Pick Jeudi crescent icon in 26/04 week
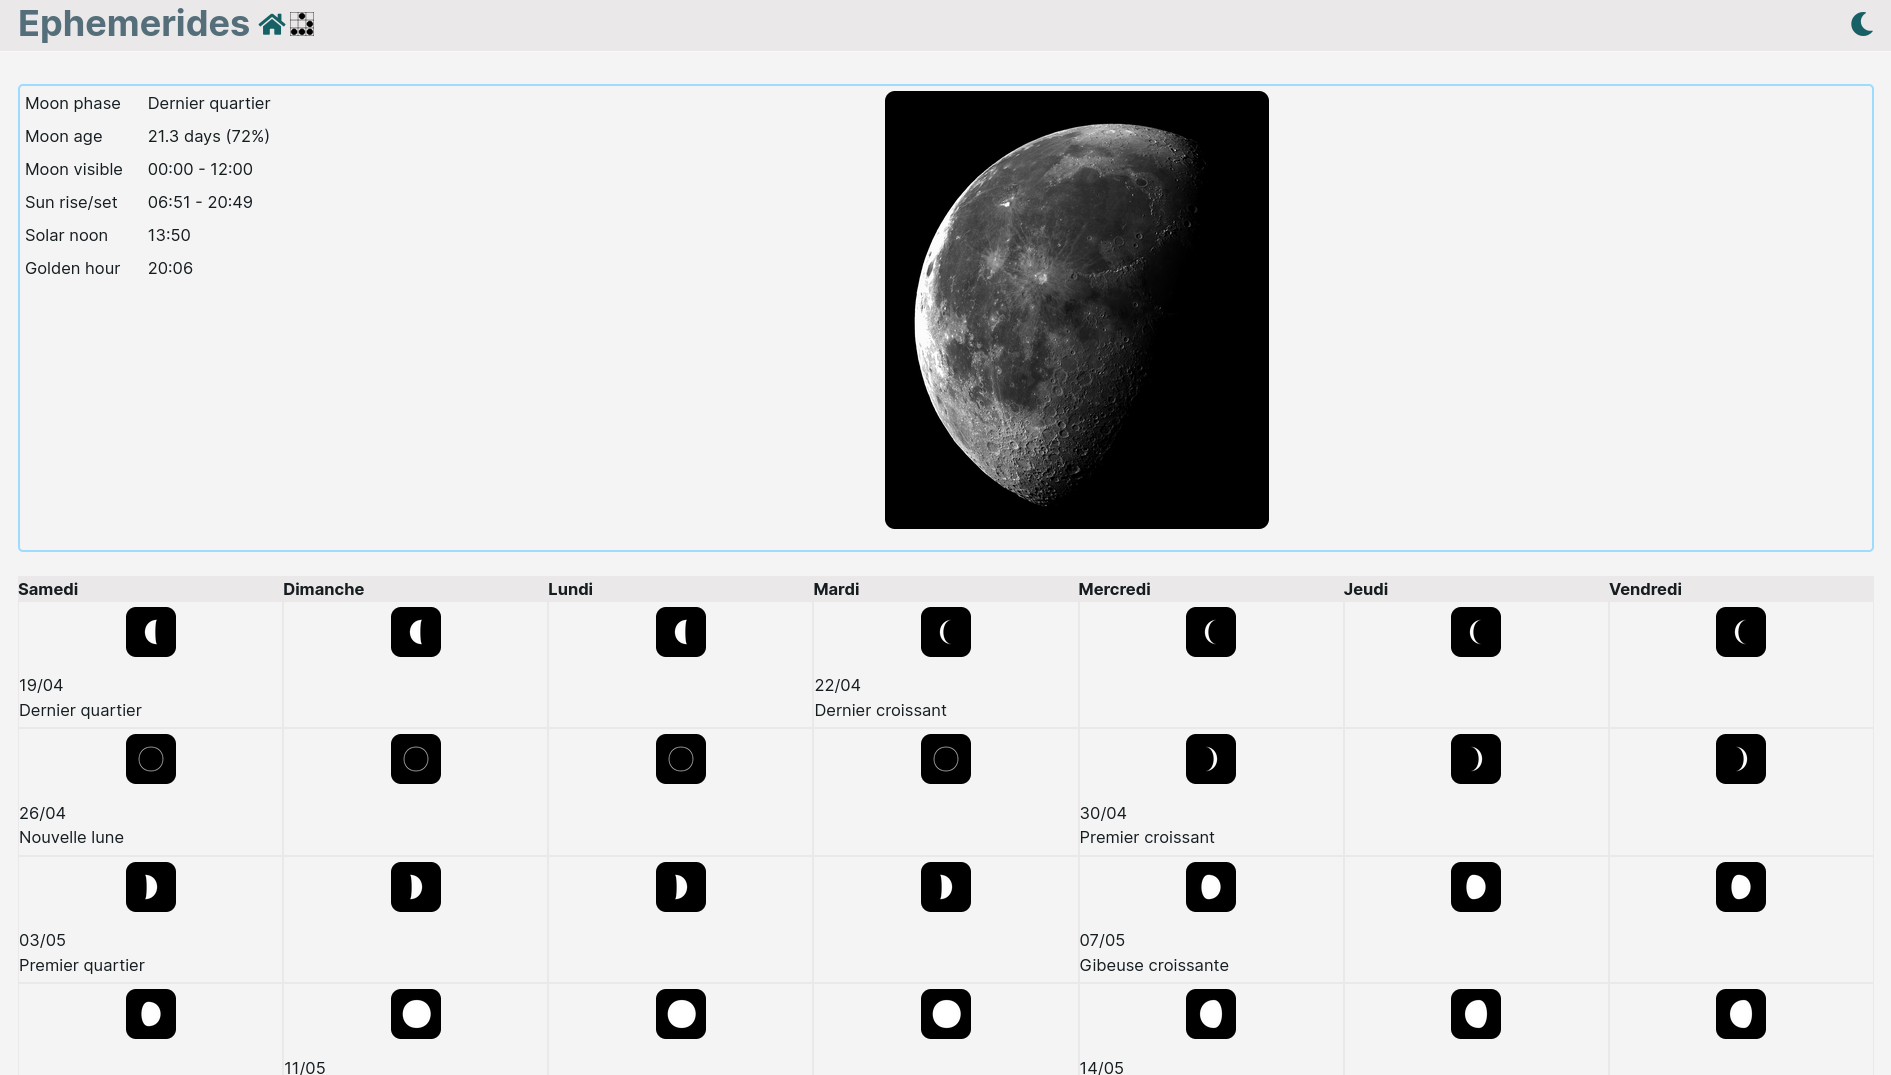The height and width of the screenshot is (1075, 1891). (1476, 759)
